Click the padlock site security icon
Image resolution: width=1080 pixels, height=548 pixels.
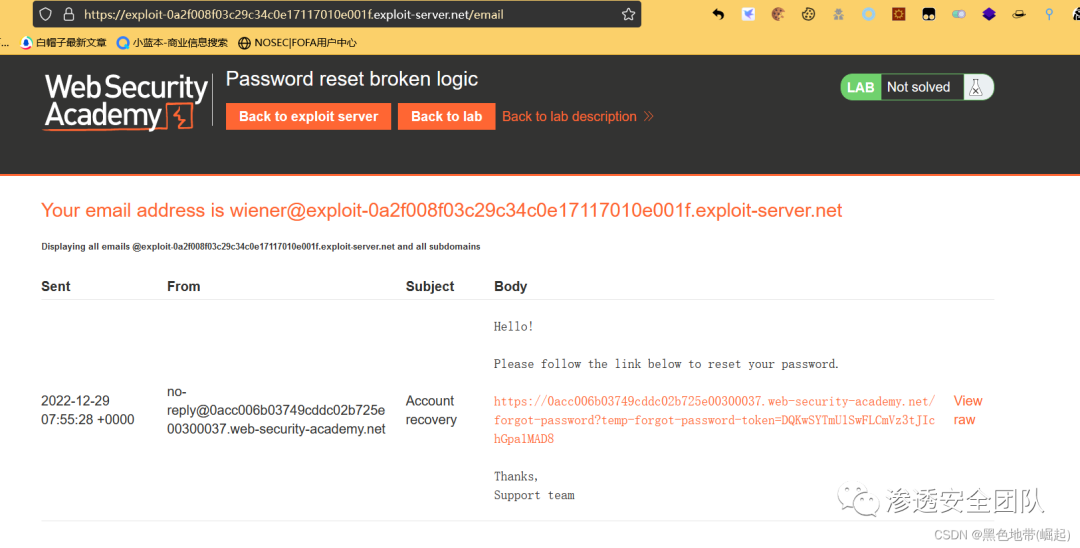tap(68, 14)
